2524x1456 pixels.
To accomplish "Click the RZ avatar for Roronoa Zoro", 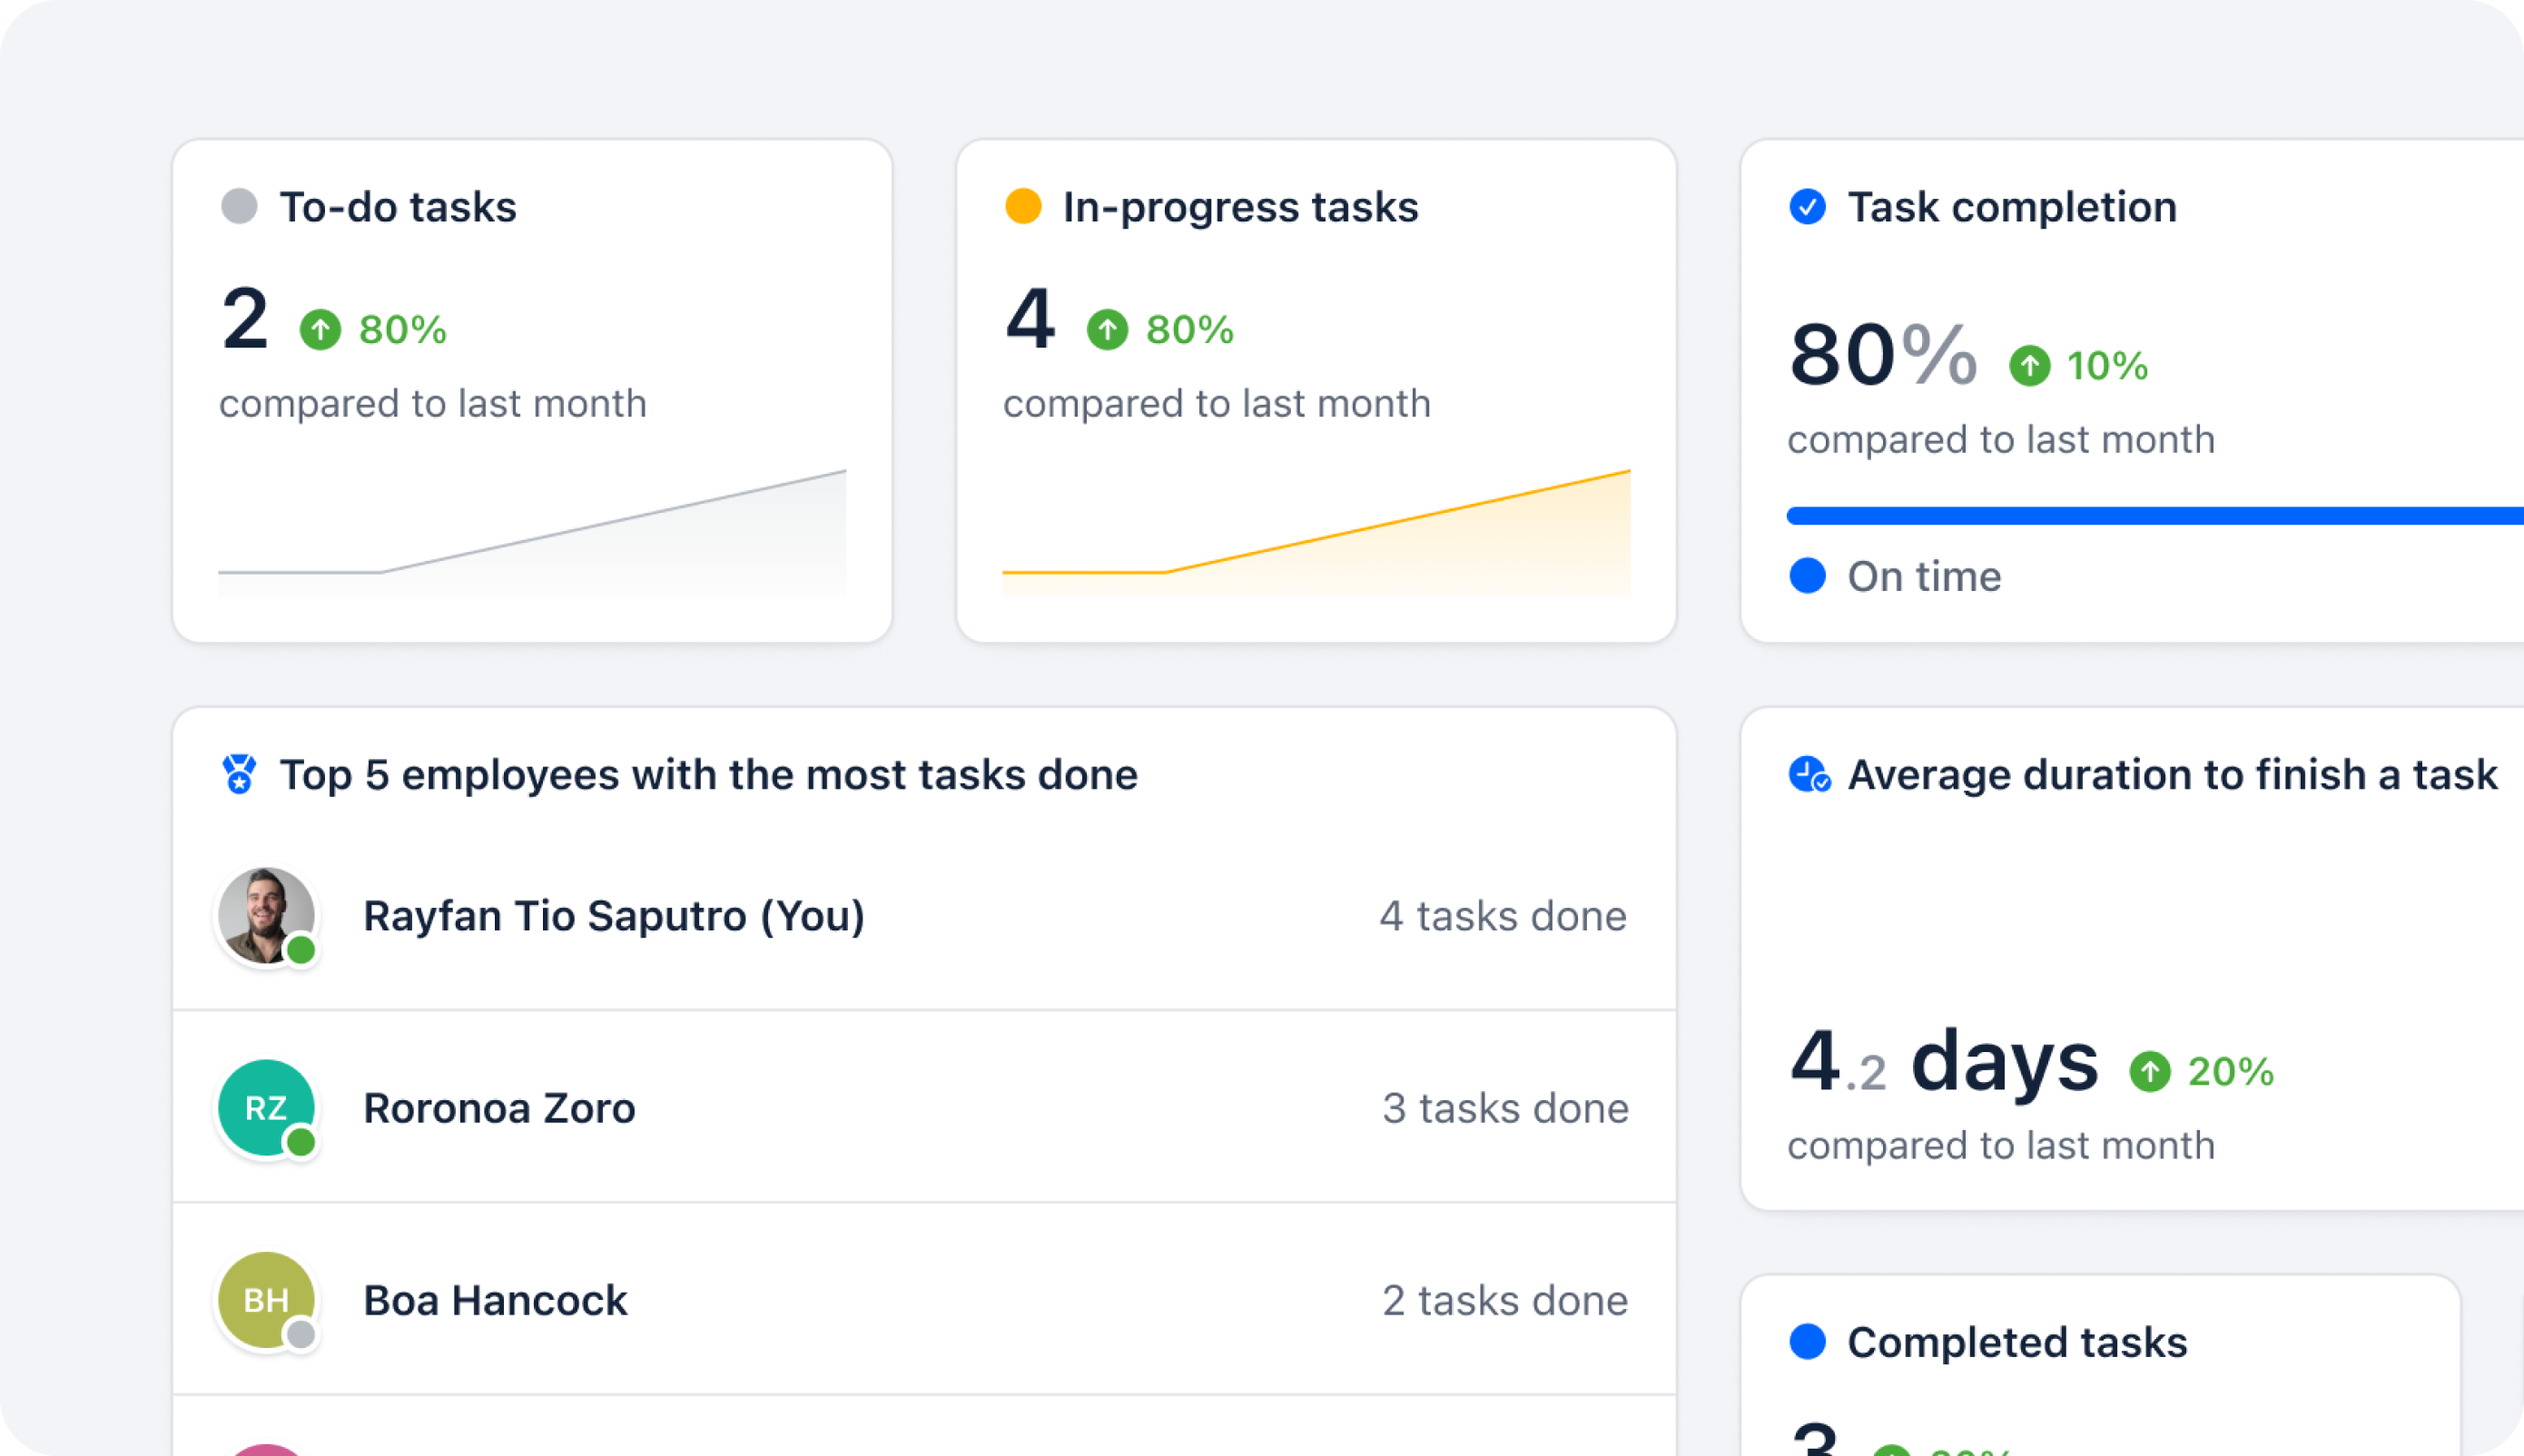I will [266, 1107].
